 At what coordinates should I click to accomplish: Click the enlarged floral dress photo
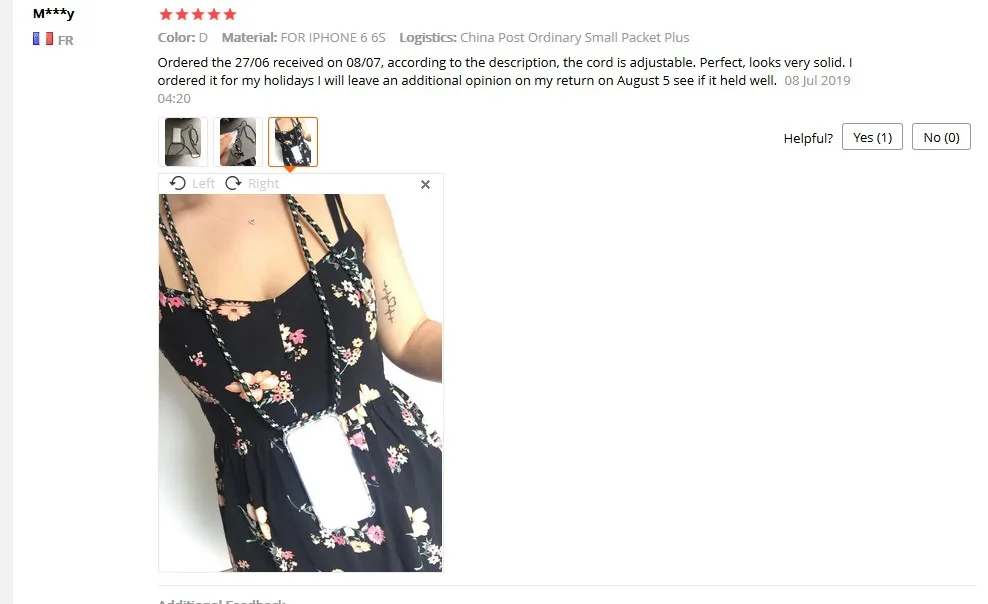pyautogui.click(x=301, y=383)
